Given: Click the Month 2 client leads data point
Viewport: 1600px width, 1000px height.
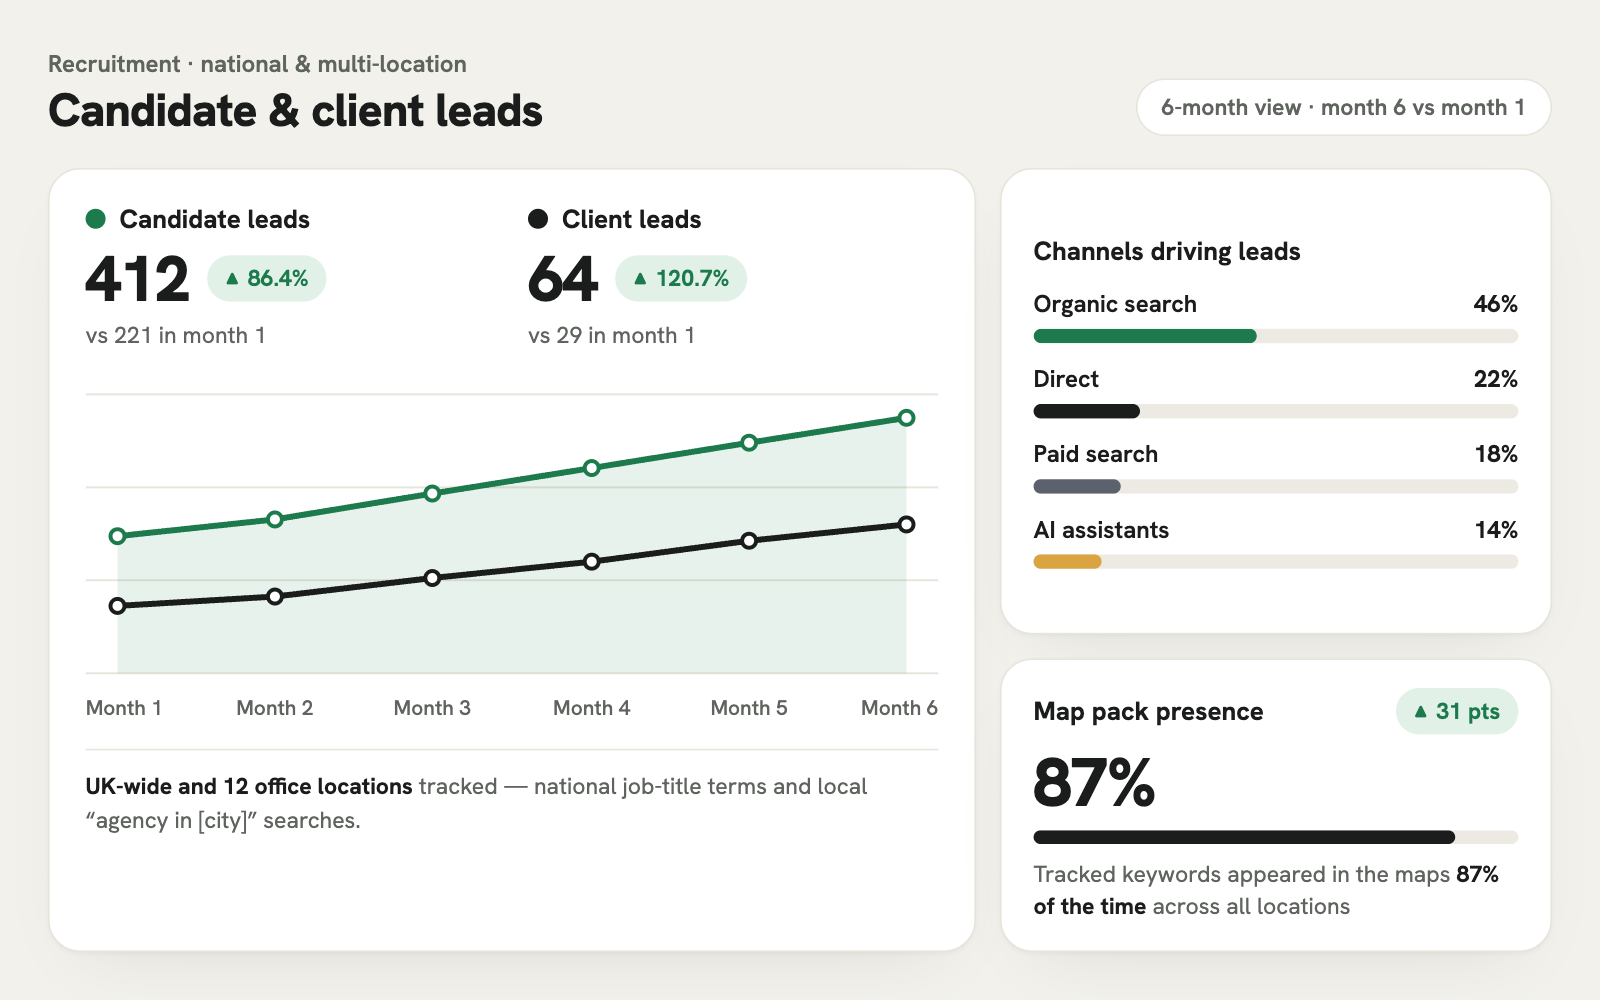Looking at the screenshot, I should click(275, 596).
